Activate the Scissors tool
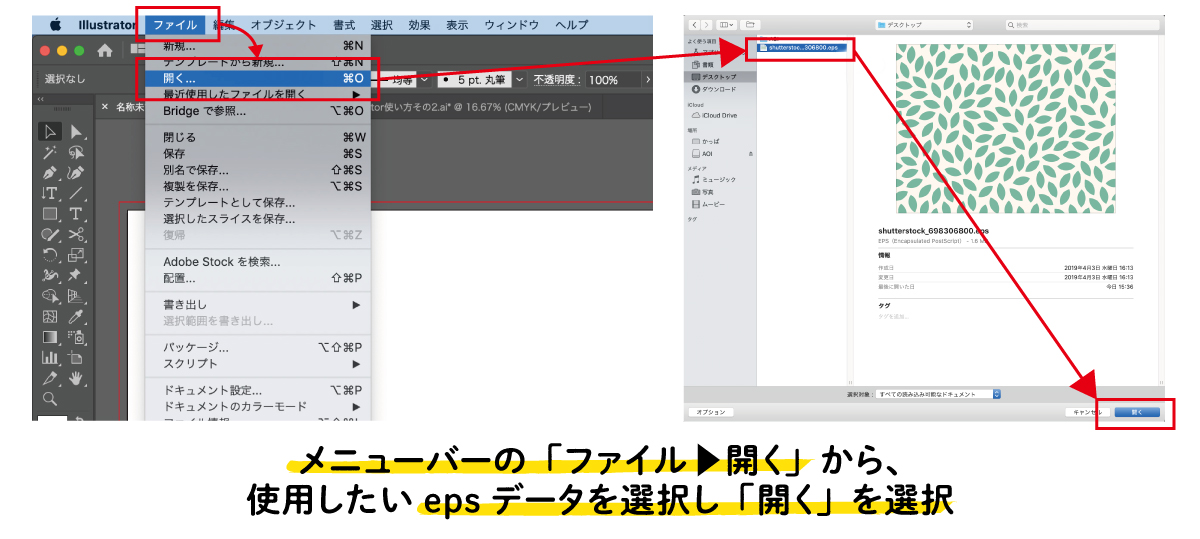1200x539 pixels. [x=76, y=234]
